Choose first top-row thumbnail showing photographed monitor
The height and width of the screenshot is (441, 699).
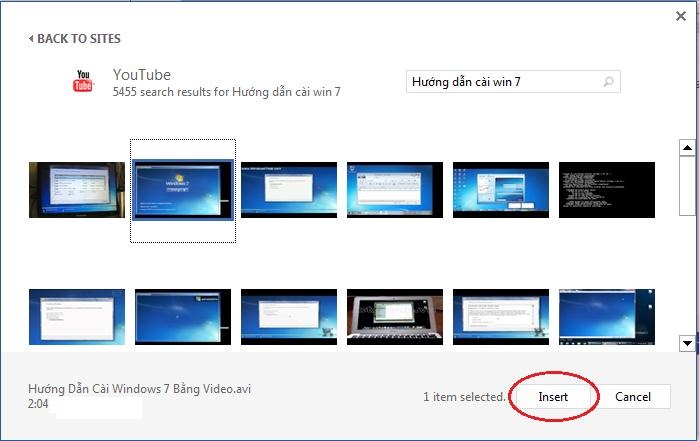(x=77, y=190)
